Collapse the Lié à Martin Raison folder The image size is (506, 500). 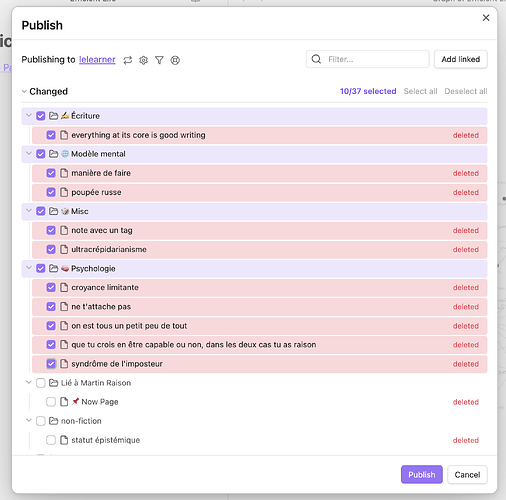[x=29, y=383]
